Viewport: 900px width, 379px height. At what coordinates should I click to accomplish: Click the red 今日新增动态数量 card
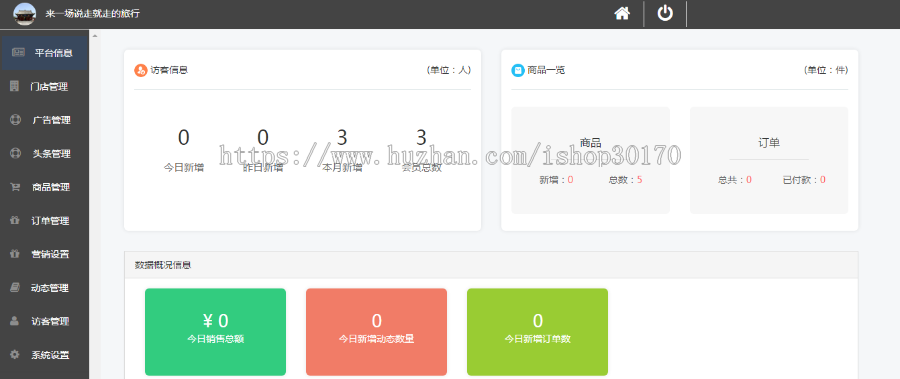(x=377, y=331)
